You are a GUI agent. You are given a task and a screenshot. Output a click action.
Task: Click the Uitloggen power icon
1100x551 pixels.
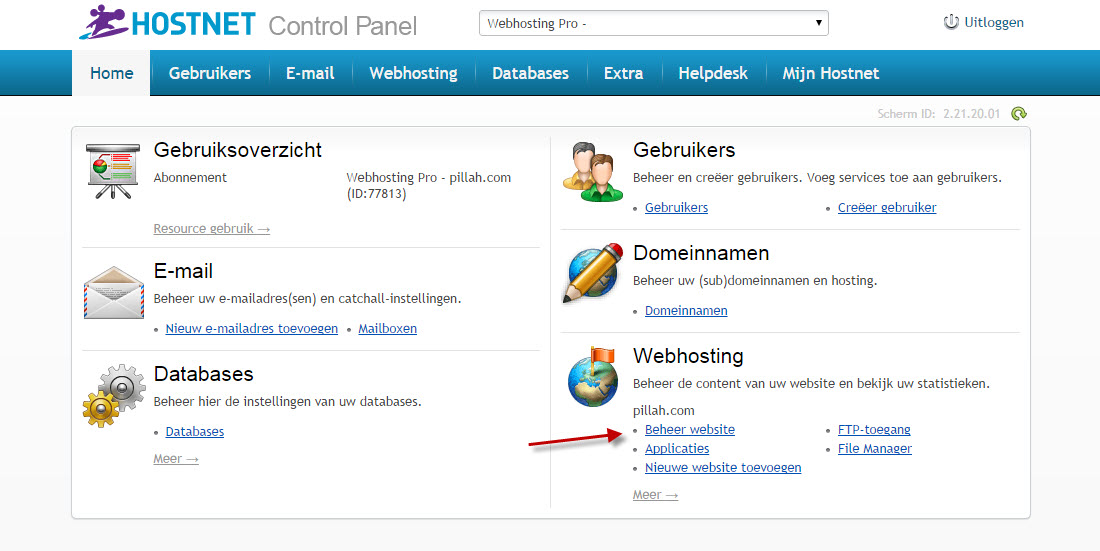pyautogui.click(x=951, y=22)
